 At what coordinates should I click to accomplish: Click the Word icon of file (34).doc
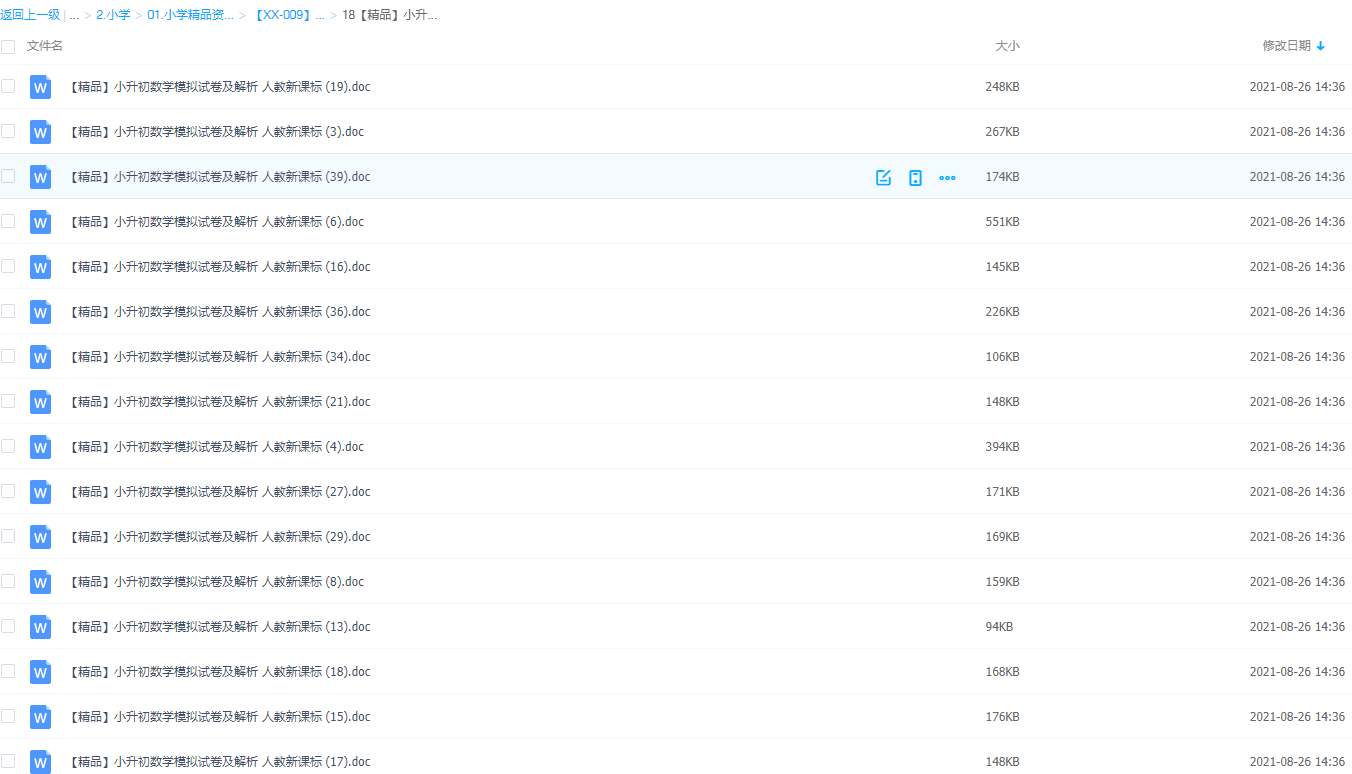40,357
